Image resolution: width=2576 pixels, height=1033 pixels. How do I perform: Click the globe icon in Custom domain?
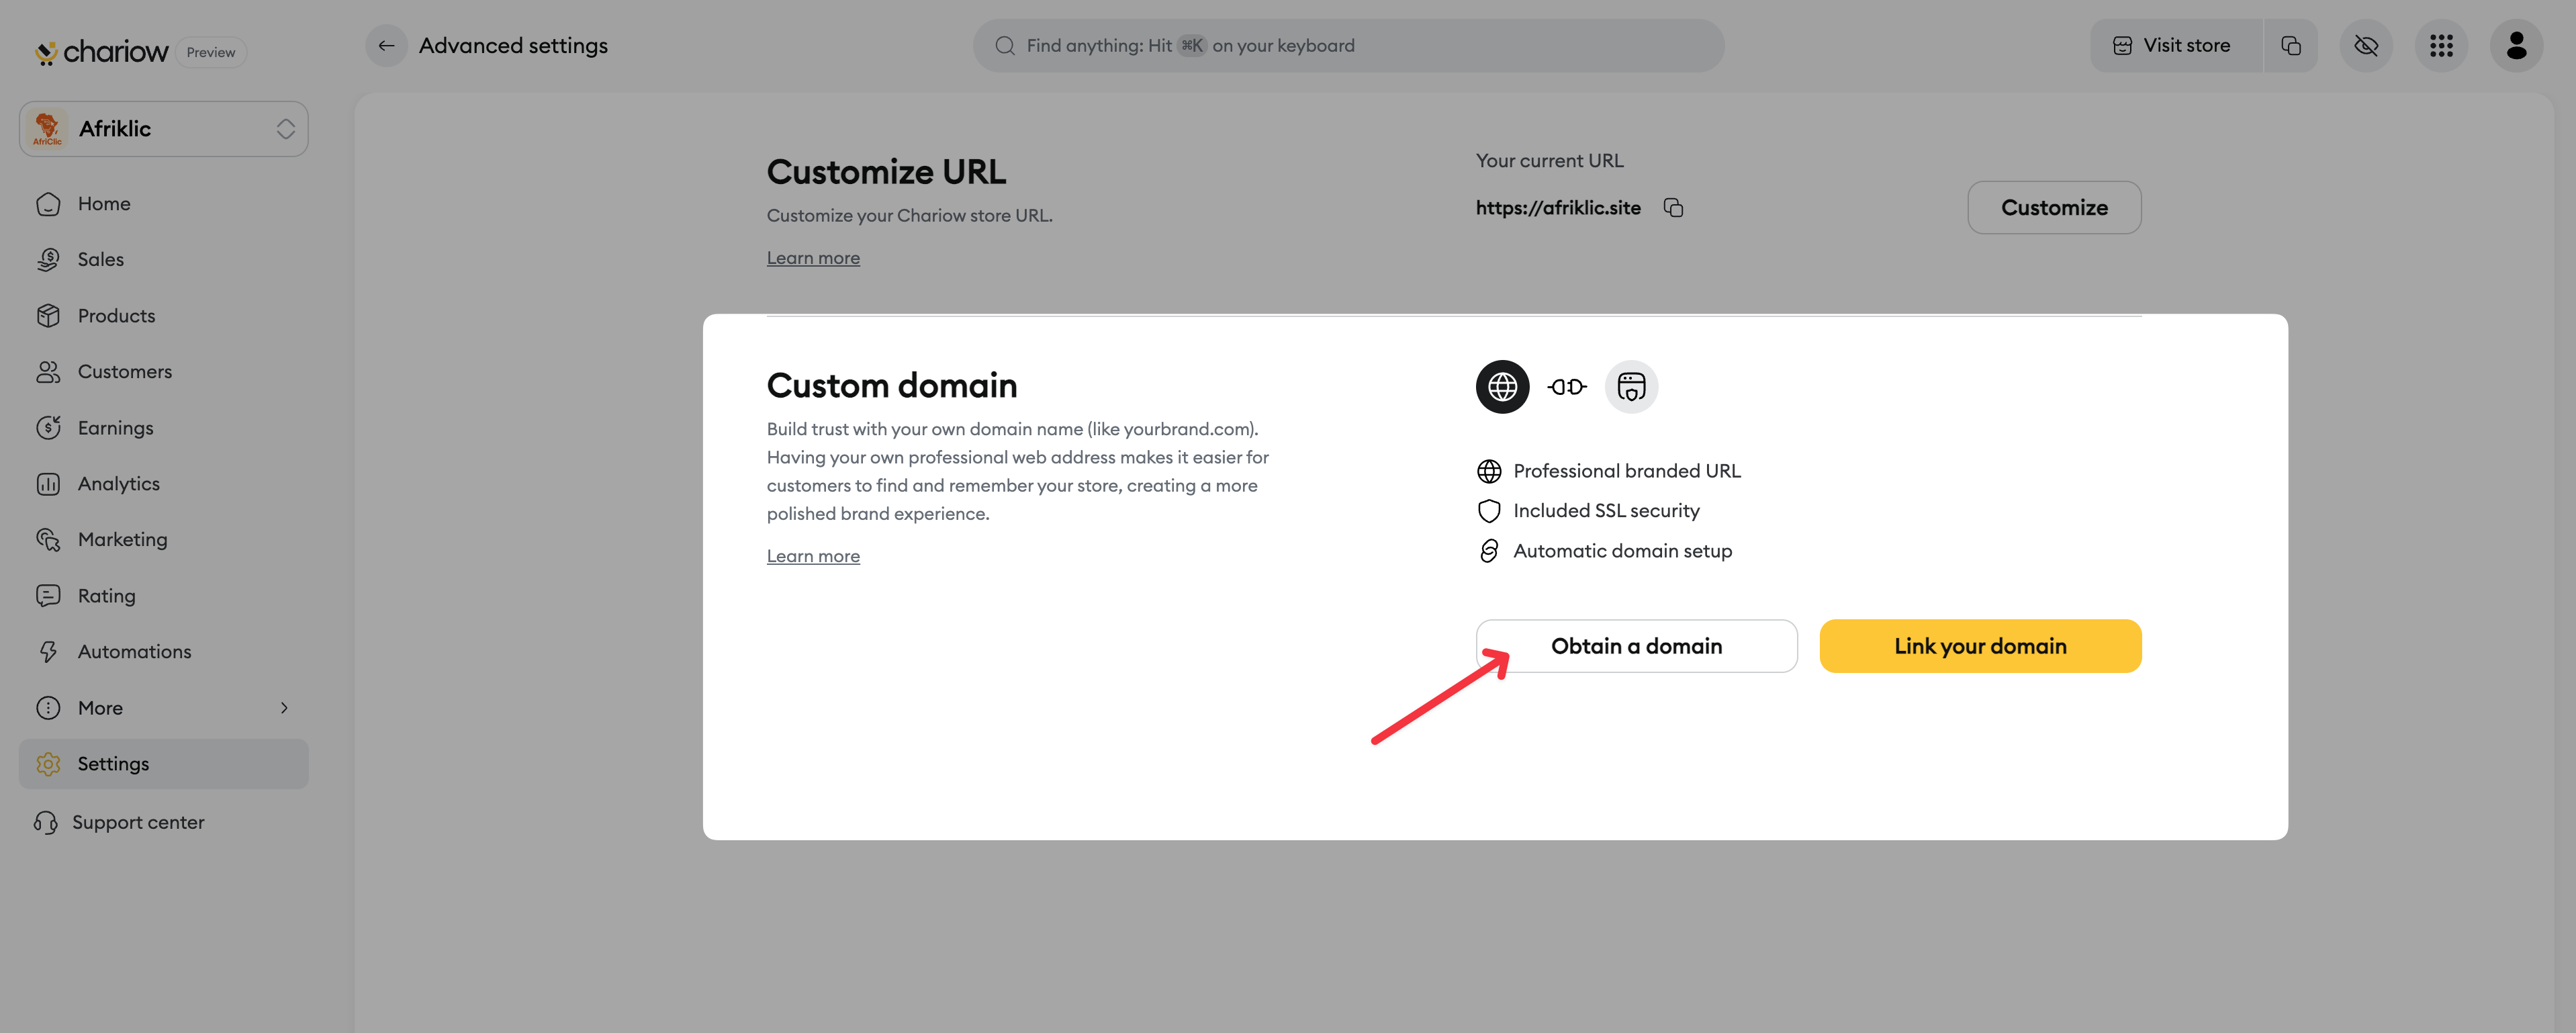pos(1502,387)
